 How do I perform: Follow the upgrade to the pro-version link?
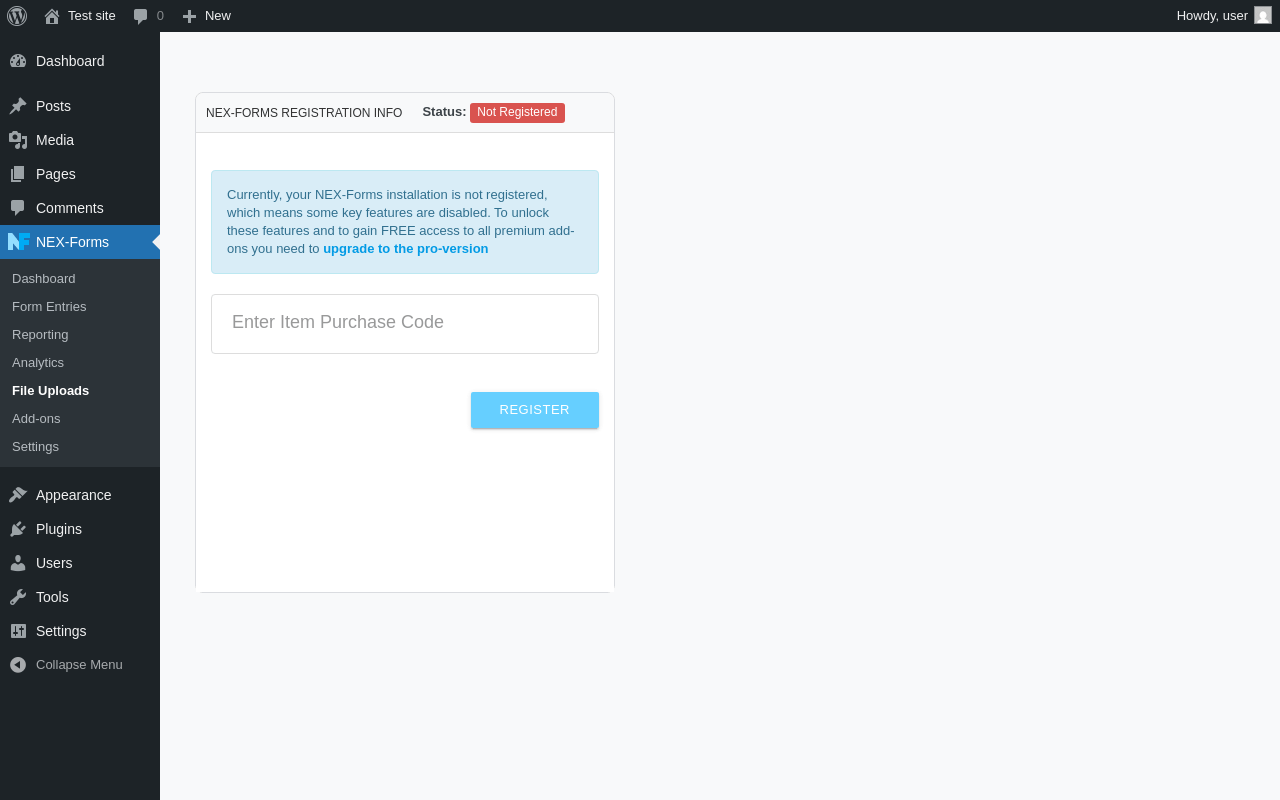(406, 249)
